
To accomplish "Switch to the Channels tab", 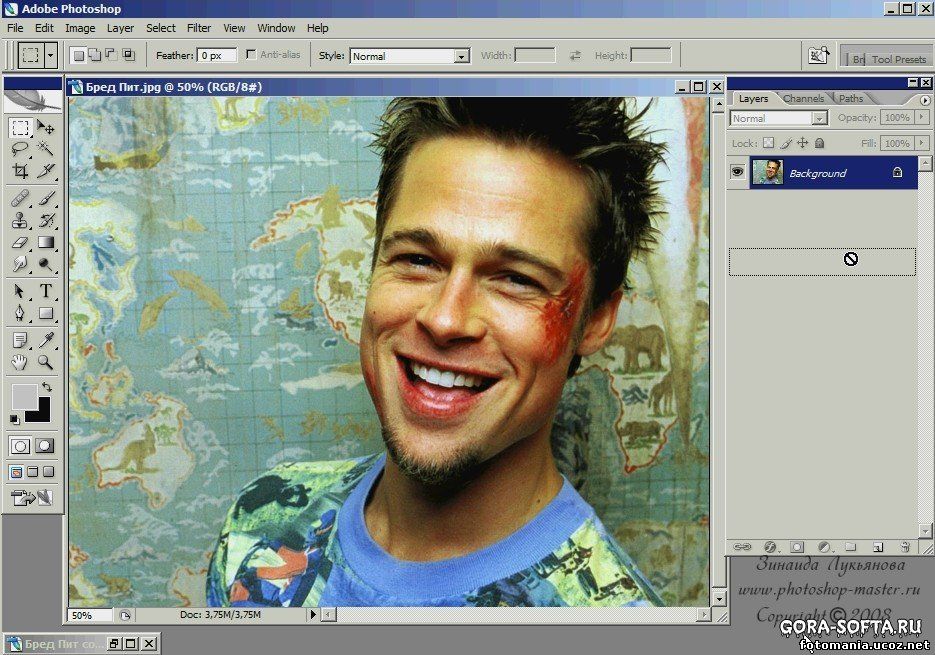I will 803,99.
